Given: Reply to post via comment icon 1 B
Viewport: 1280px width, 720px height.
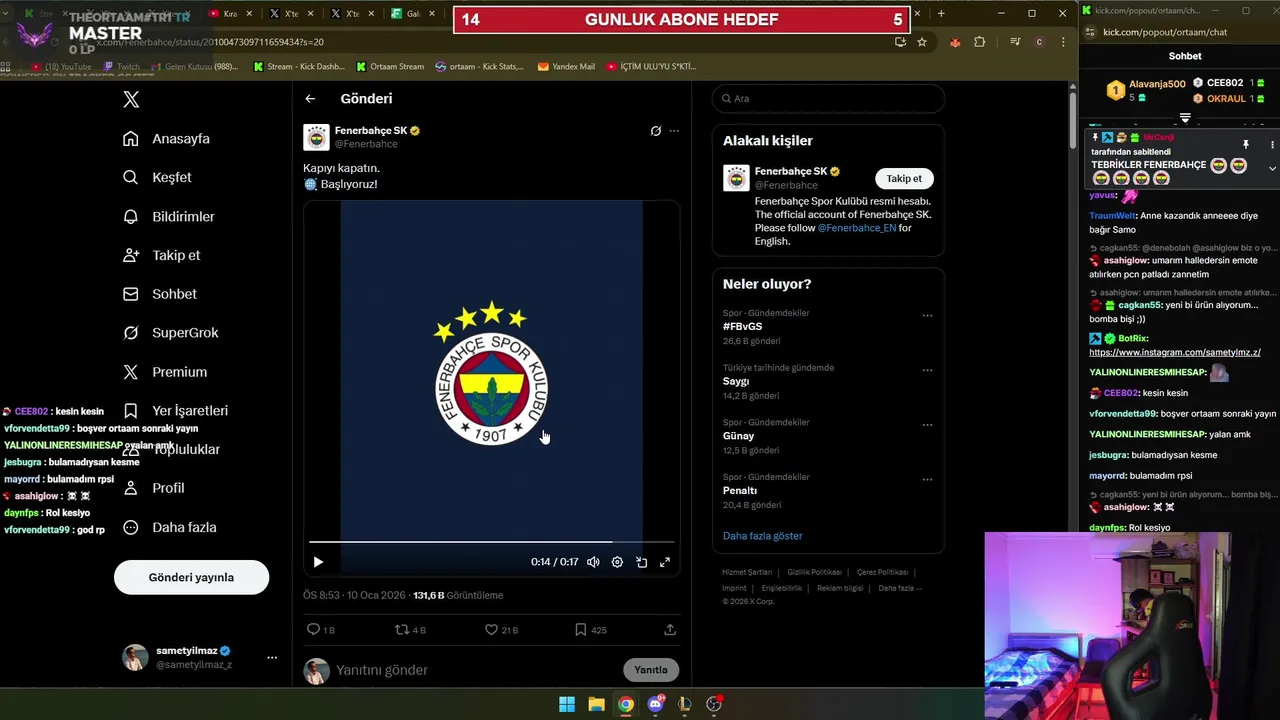Looking at the screenshot, I should (320, 630).
